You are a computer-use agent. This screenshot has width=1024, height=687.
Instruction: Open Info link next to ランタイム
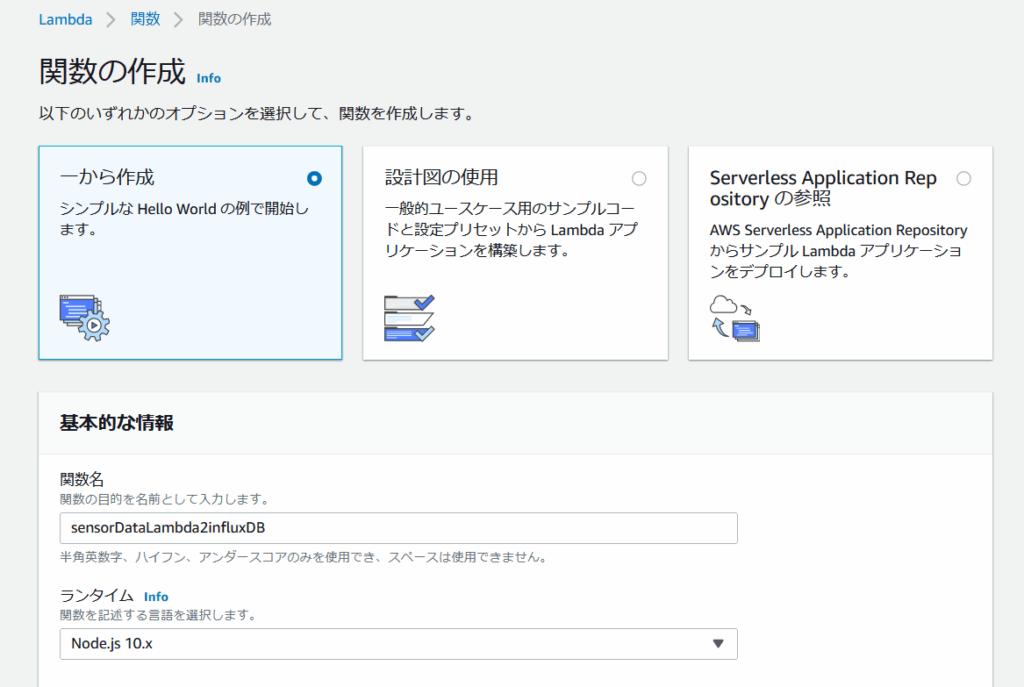[x=156, y=597]
